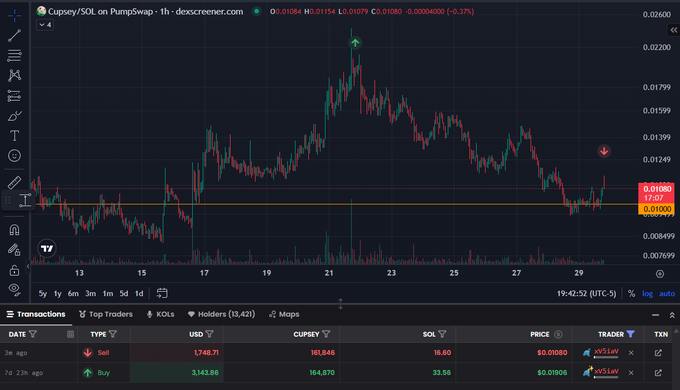
Task: Open chart settings gear near time axis
Action: coord(660,274)
